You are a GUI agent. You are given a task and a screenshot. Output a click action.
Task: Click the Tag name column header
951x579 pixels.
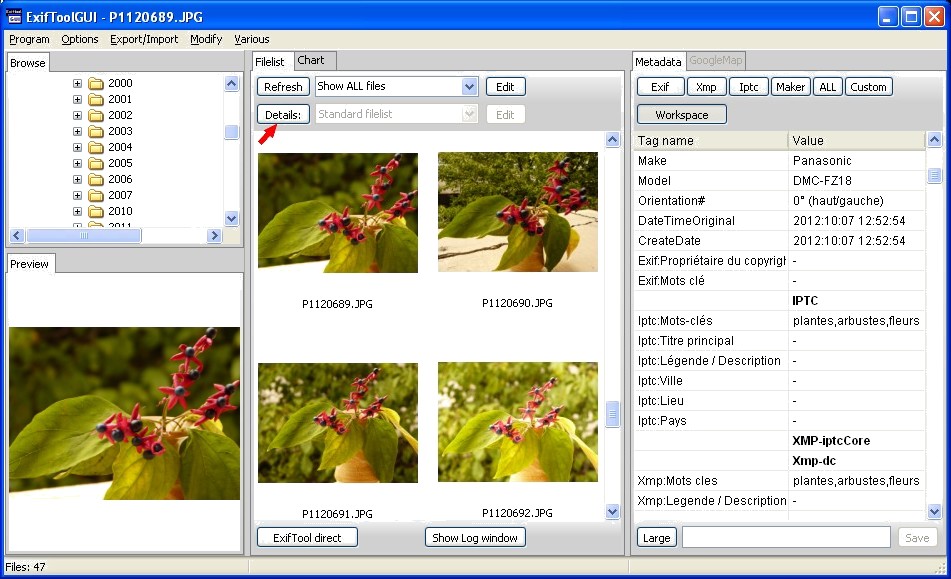711,141
